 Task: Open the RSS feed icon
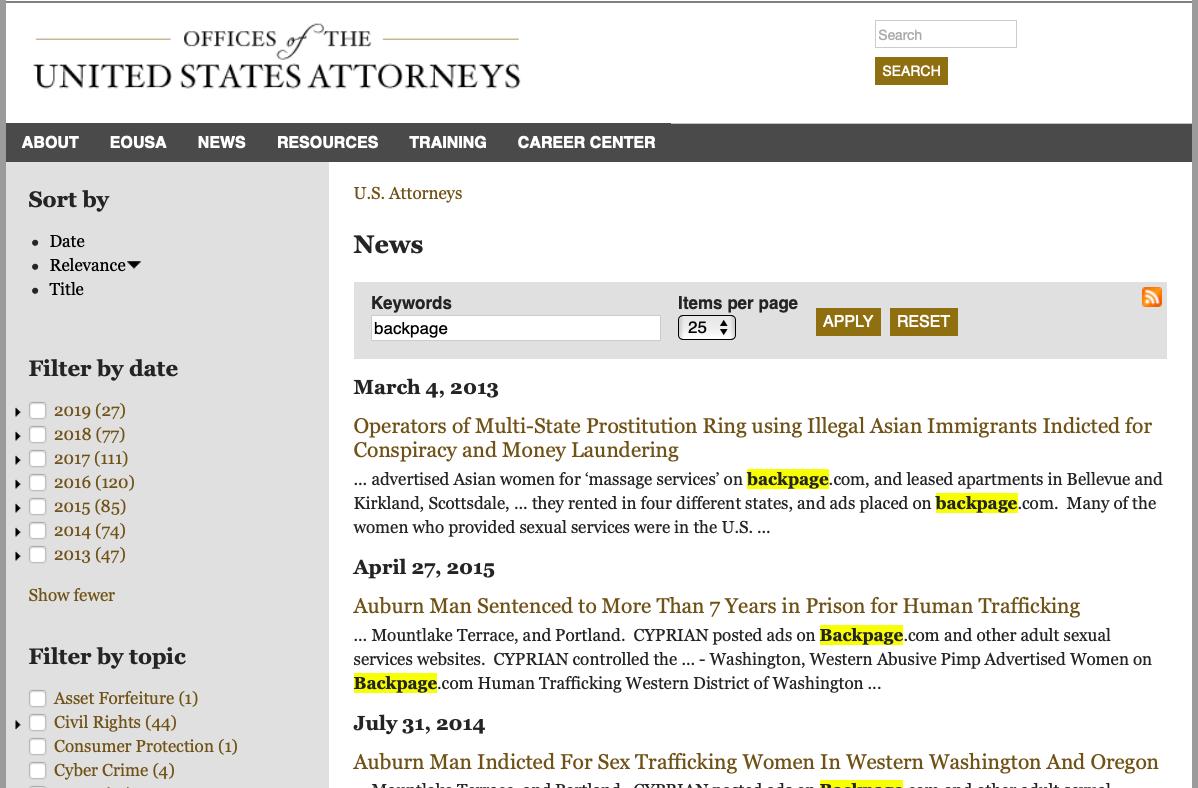(x=1151, y=297)
